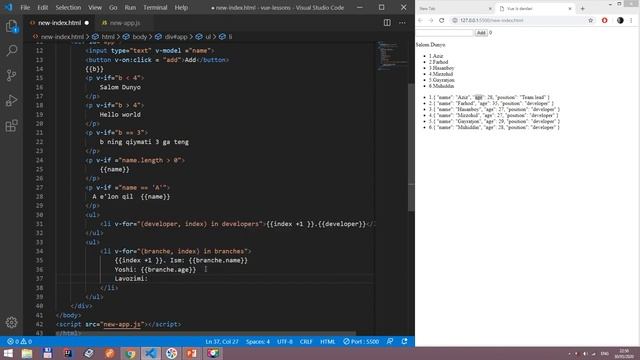
Task: Open File Explorer from the taskbar
Action: 27,353
